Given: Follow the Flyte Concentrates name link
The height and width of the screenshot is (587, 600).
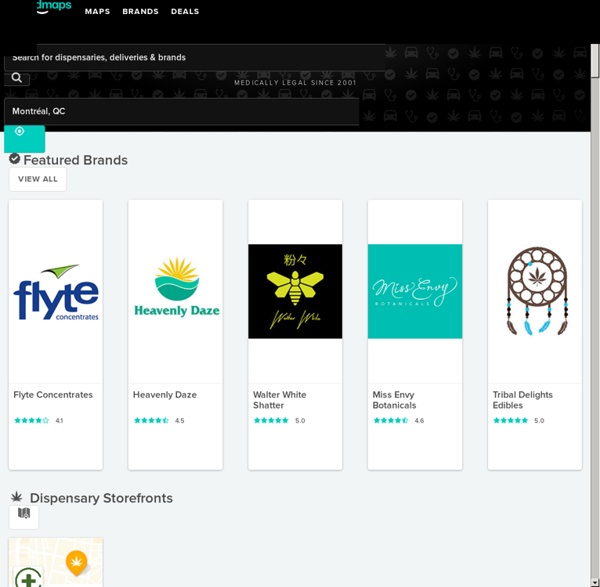Looking at the screenshot, I should point(53,395).
